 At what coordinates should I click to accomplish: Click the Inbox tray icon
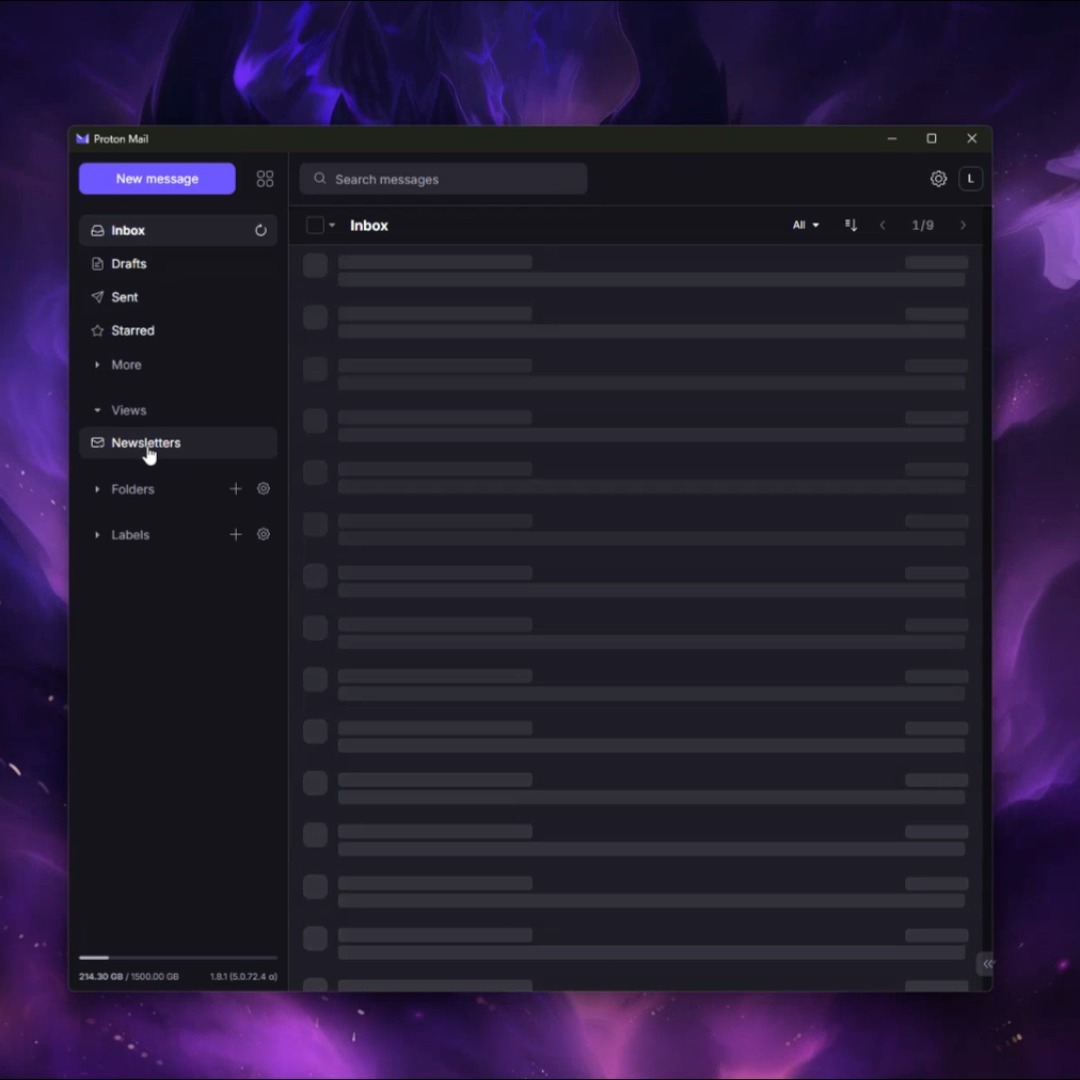click(97, 231)
